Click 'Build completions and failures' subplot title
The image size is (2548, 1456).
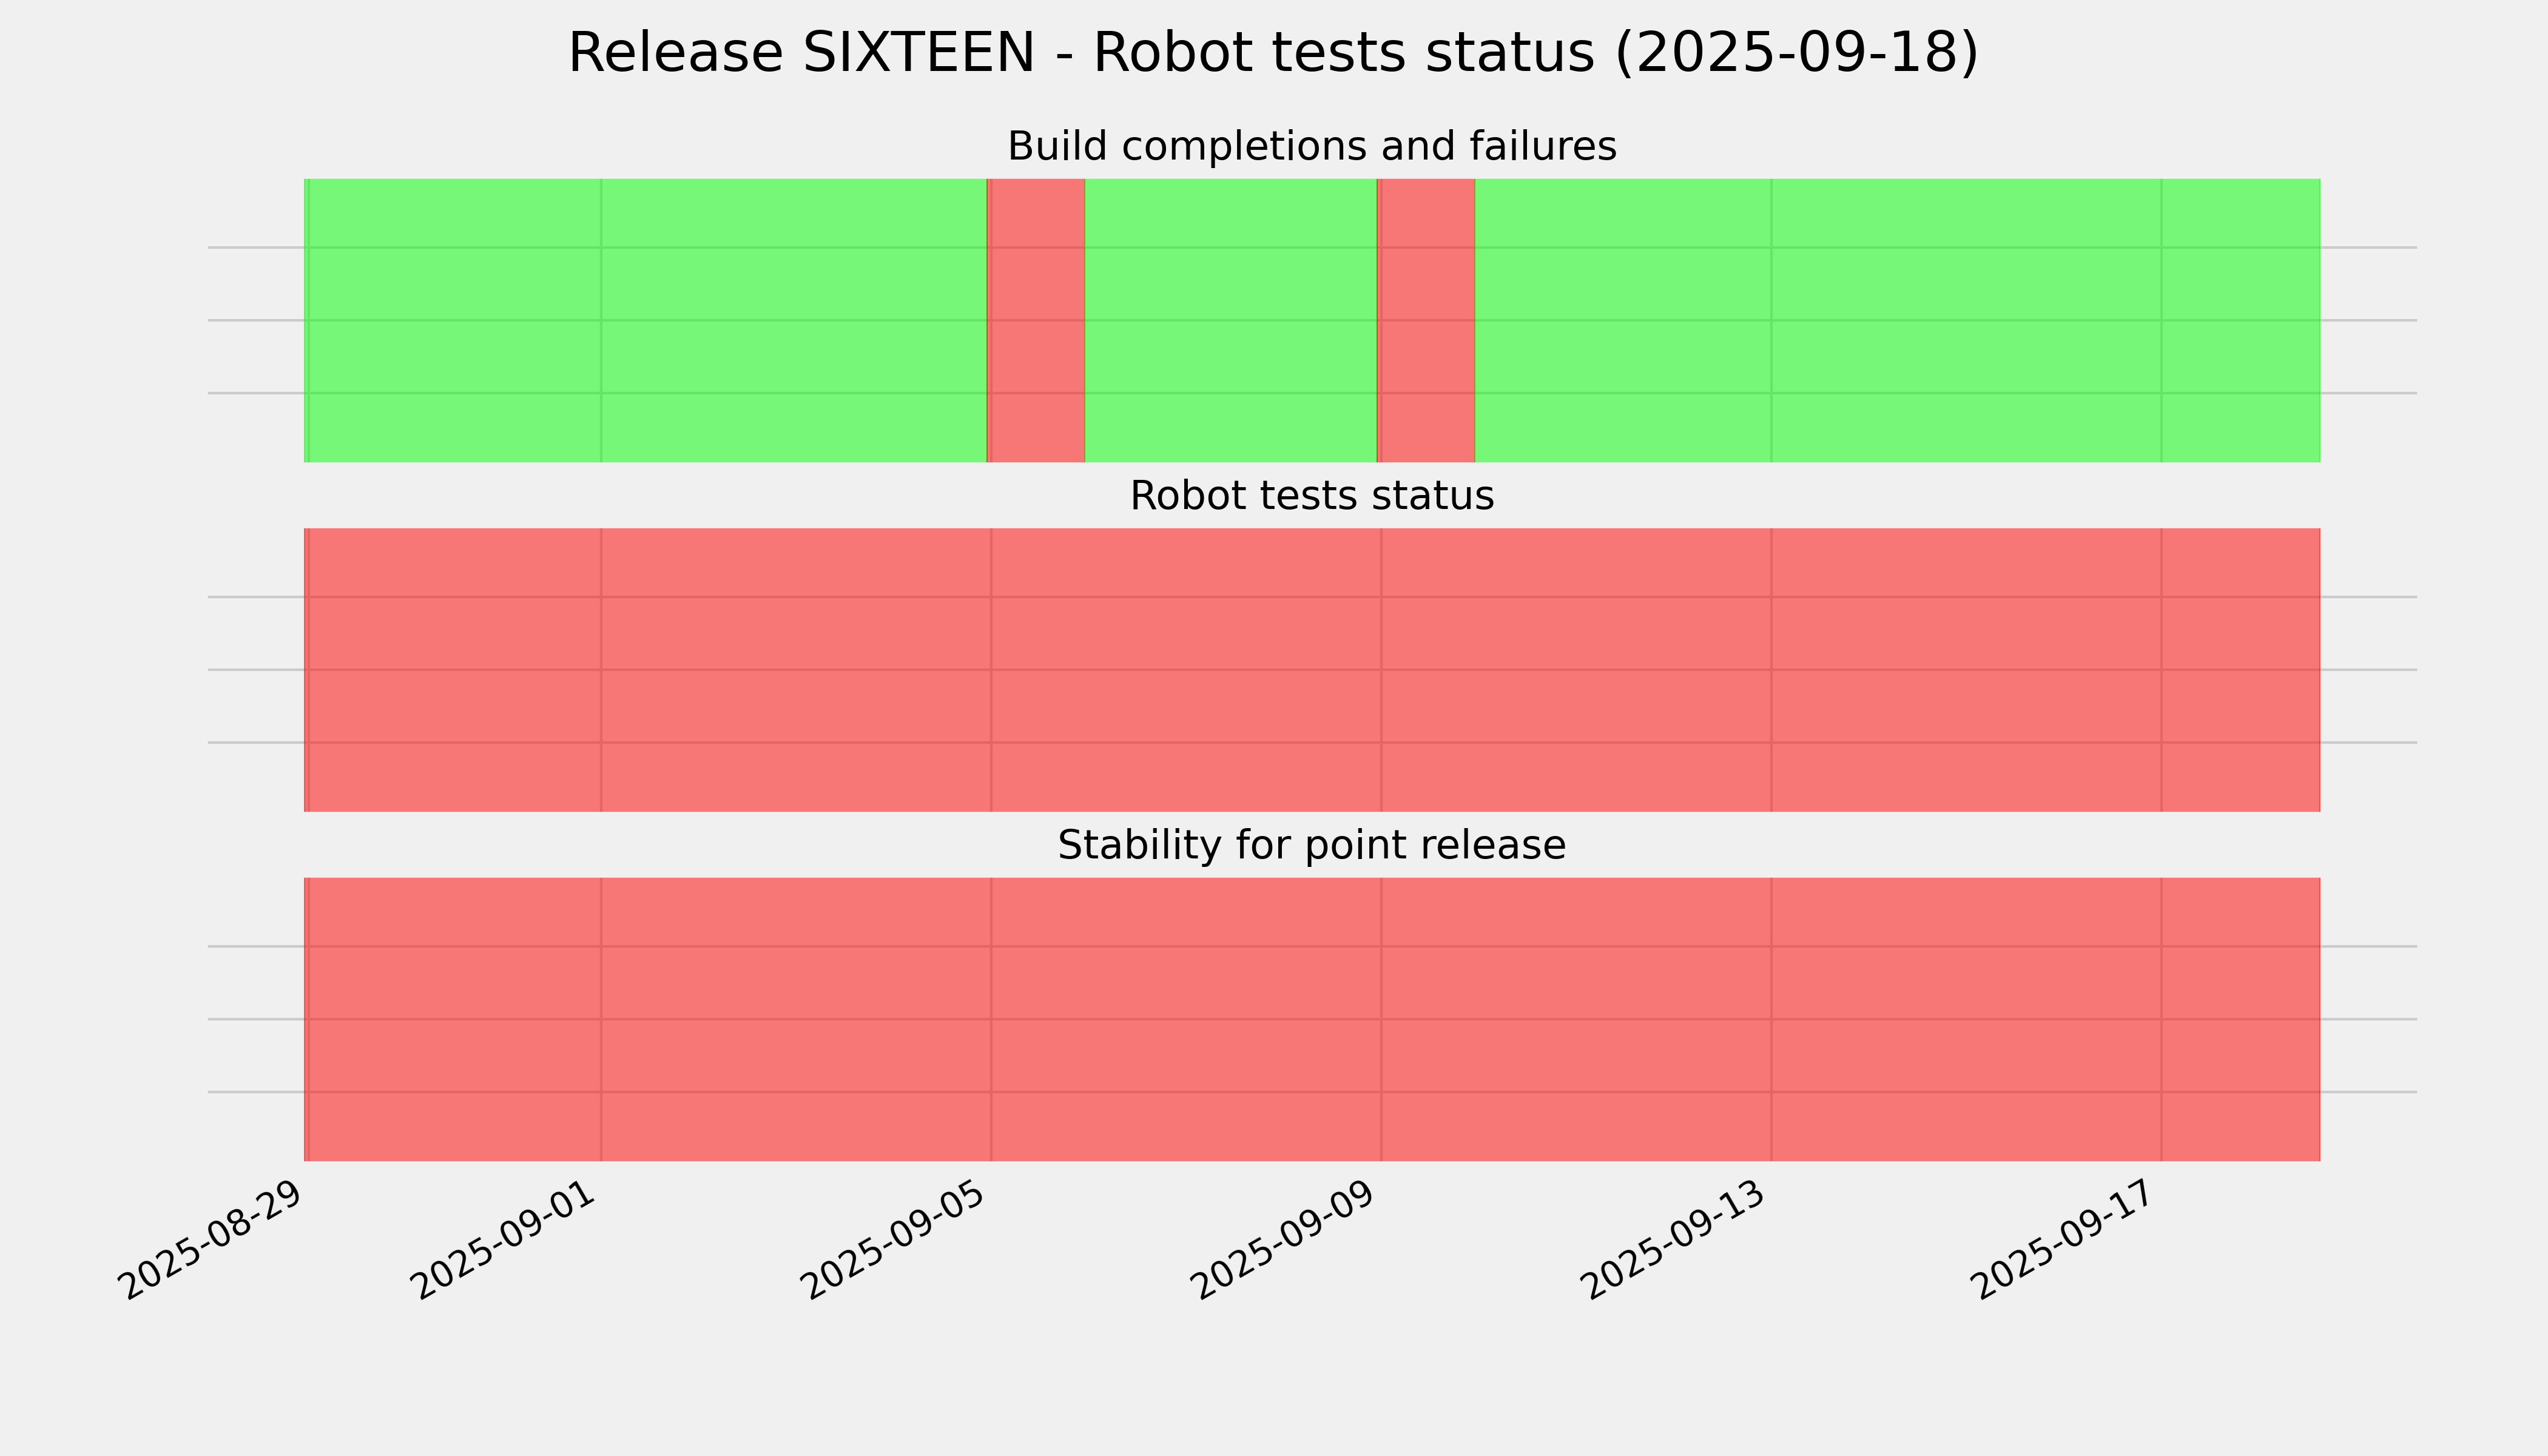pos(1311,147)
